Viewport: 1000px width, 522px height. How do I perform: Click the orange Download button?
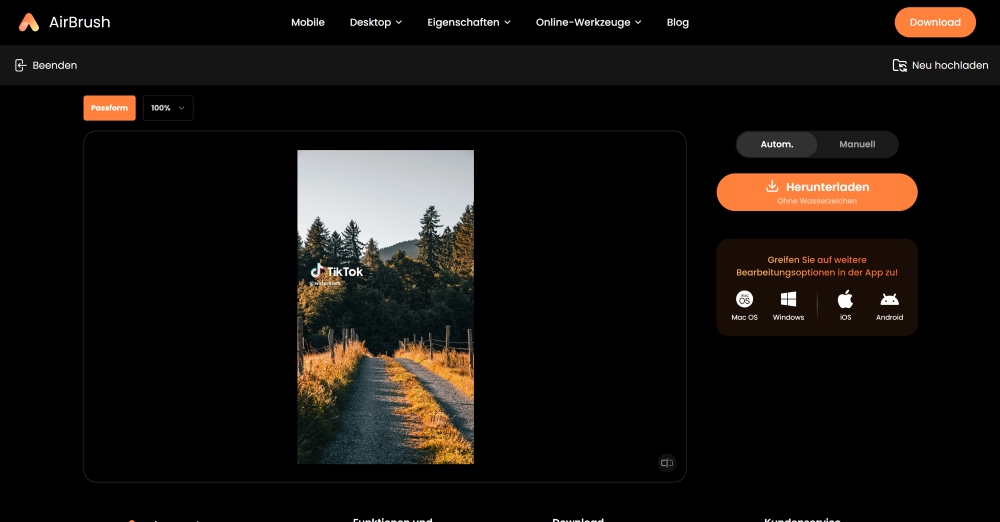coord(935,22)
